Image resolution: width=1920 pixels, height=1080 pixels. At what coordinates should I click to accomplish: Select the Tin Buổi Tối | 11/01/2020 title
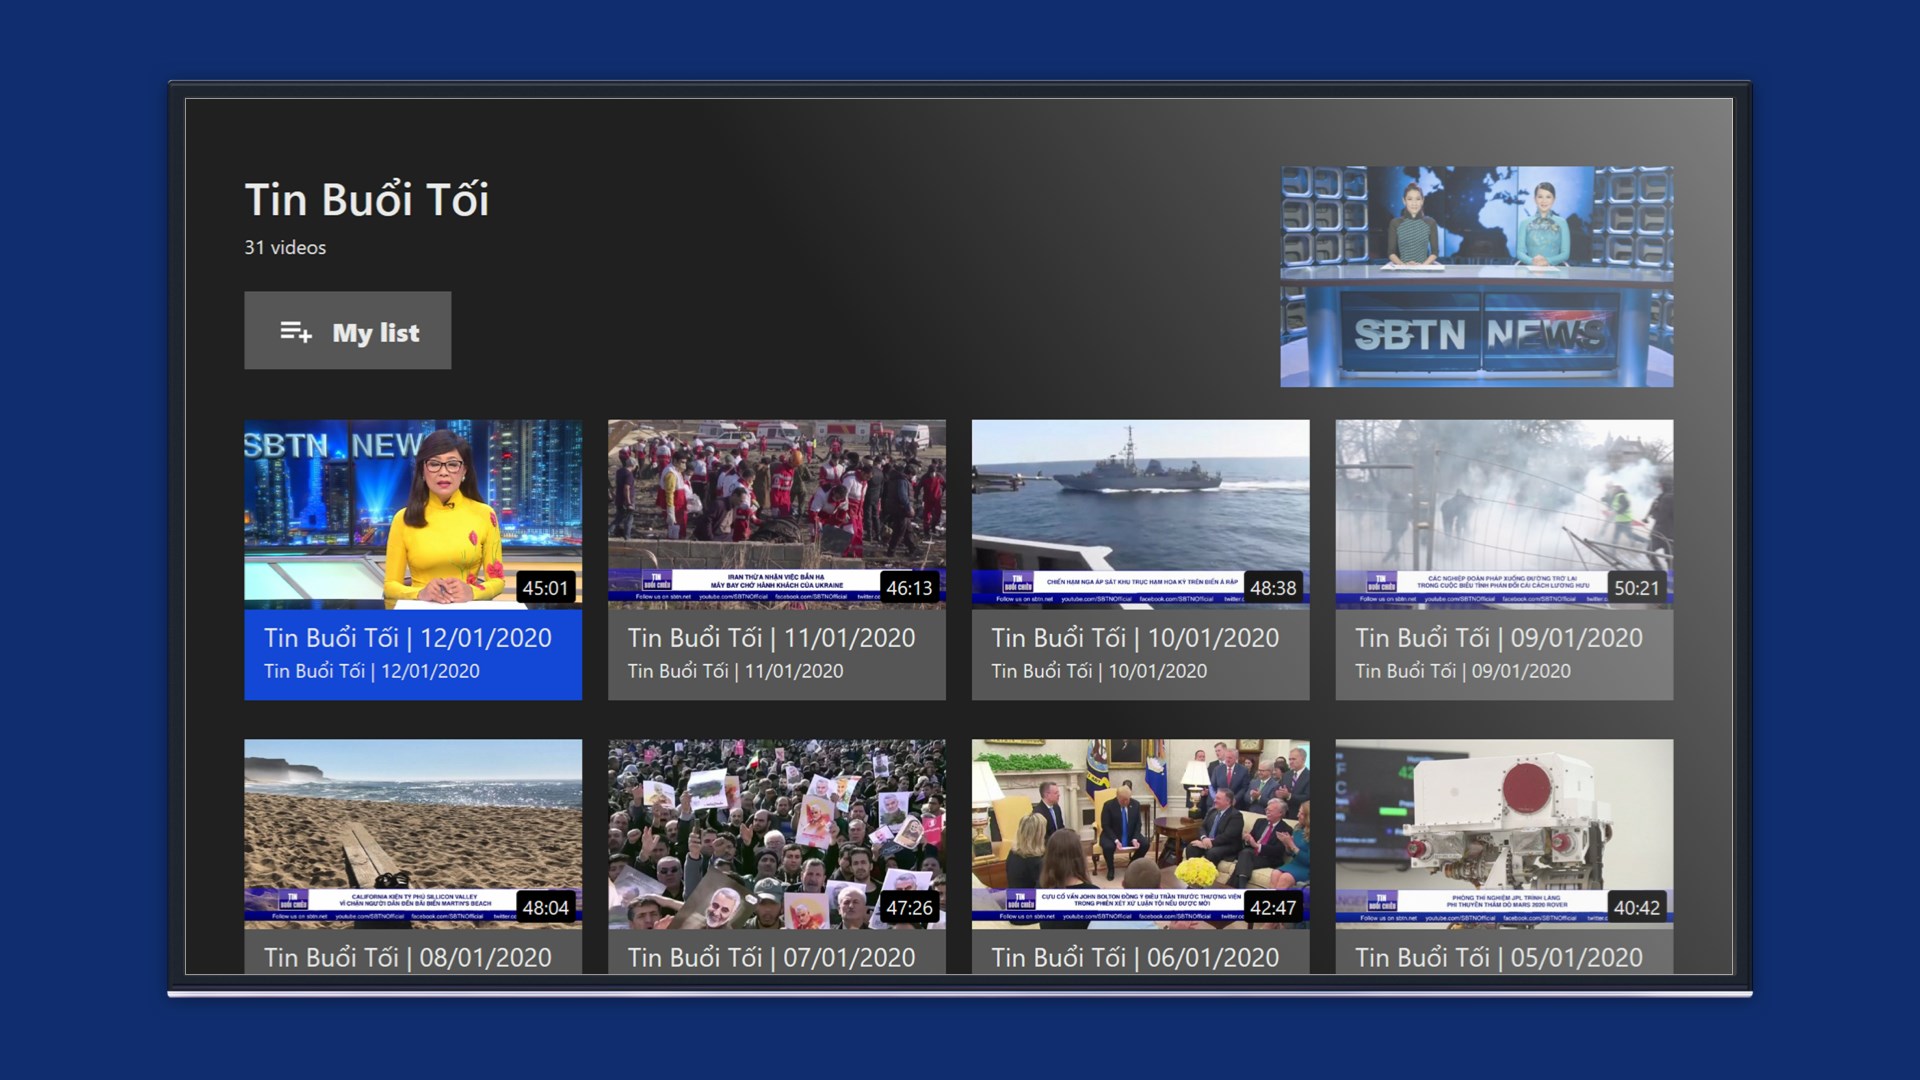771,638
